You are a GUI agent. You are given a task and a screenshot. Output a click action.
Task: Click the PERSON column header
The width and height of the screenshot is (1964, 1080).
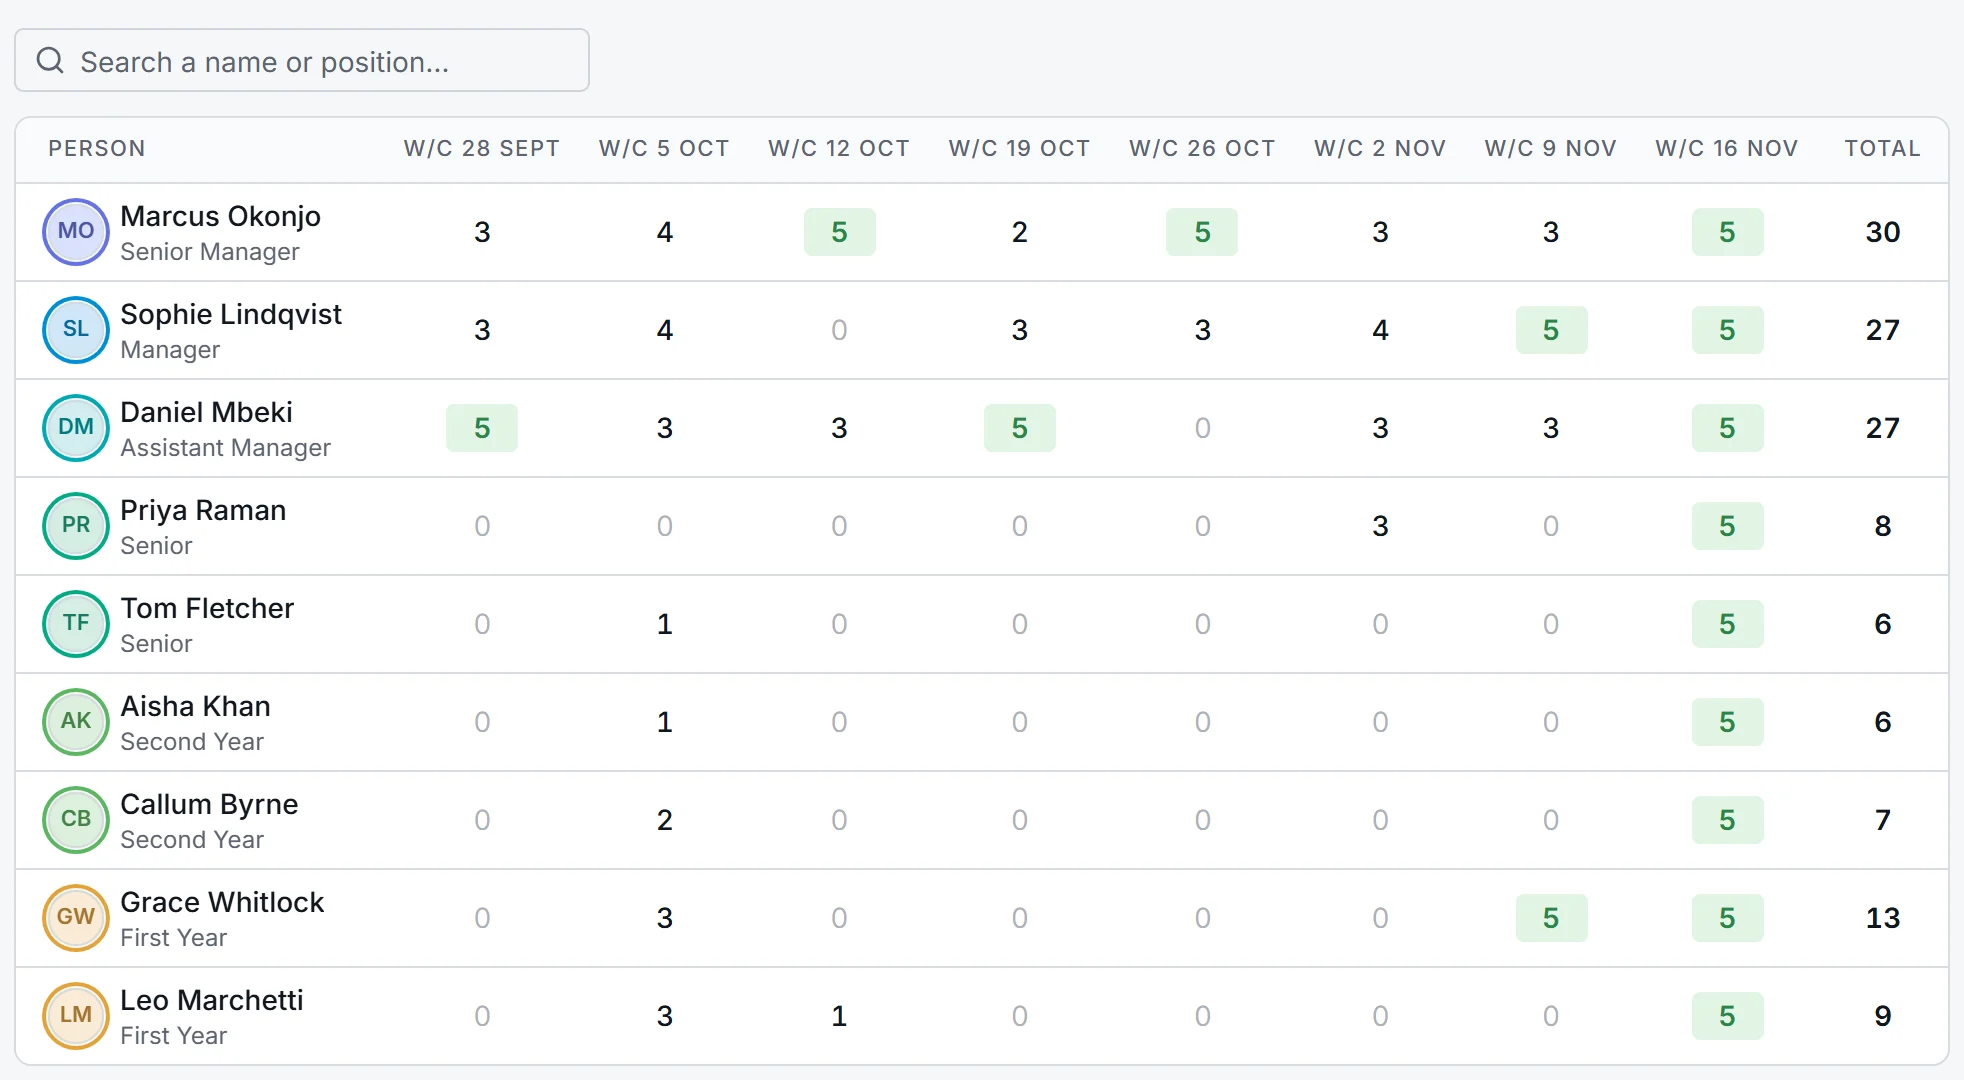coord(97,149)
